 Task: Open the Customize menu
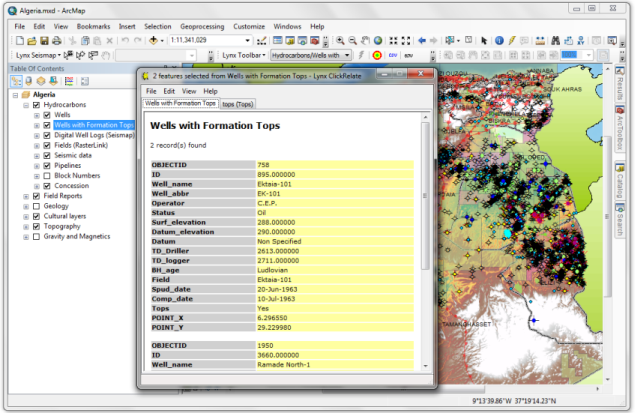coord(249,26)
